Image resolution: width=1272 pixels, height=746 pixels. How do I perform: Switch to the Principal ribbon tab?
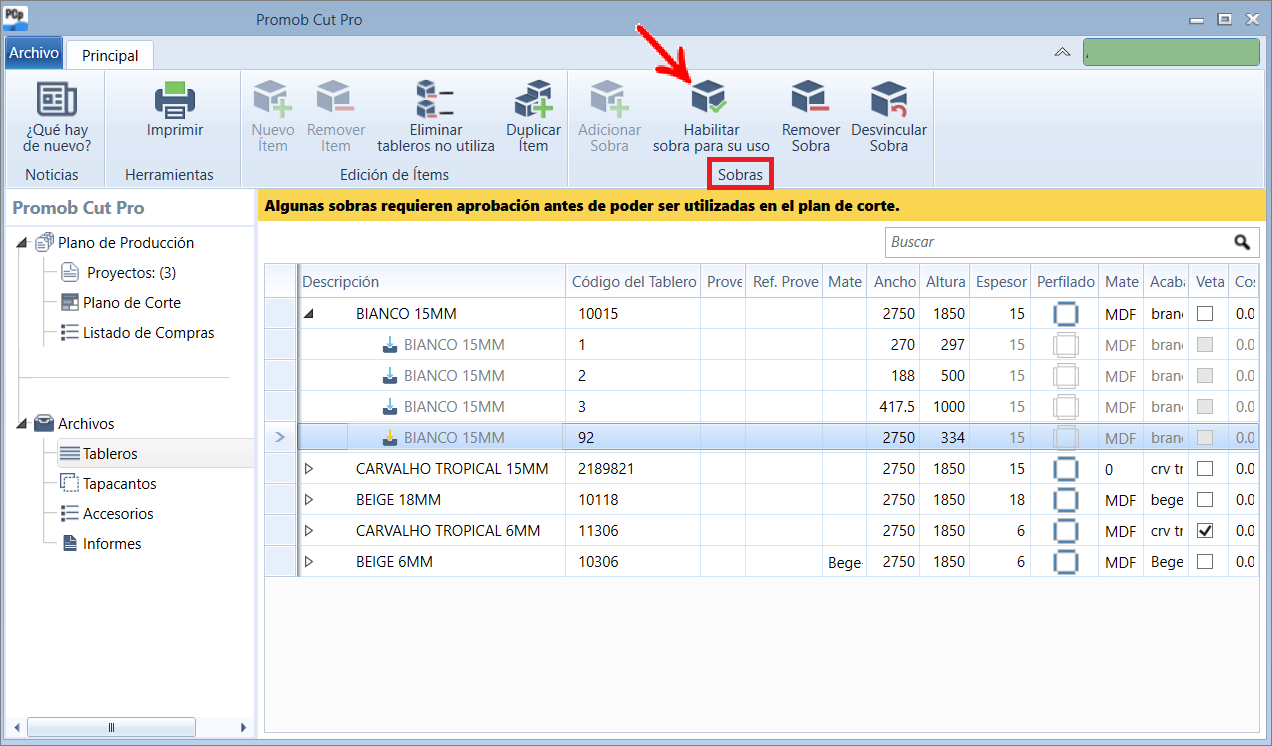point(110,55)
